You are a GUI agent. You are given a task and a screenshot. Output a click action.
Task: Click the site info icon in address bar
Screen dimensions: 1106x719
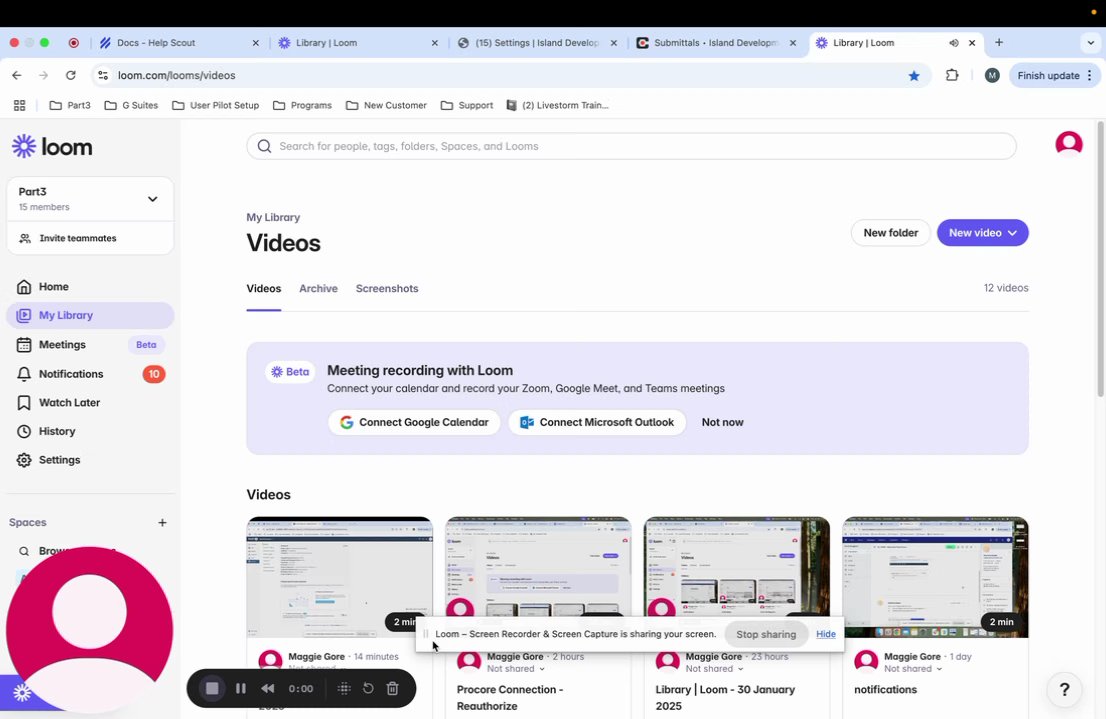103,75
